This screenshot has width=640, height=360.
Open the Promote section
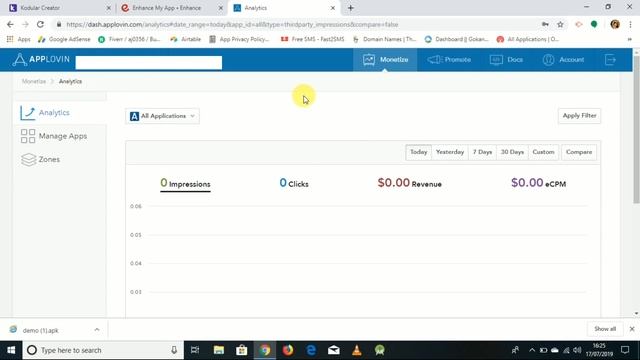click(x=449, y=60)
